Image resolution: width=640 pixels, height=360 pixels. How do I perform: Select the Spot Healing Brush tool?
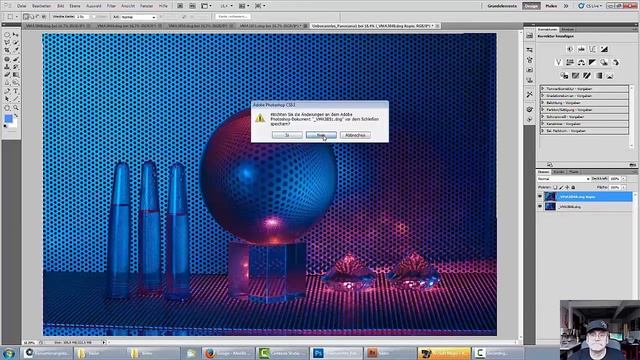click(x=7, y=59)
